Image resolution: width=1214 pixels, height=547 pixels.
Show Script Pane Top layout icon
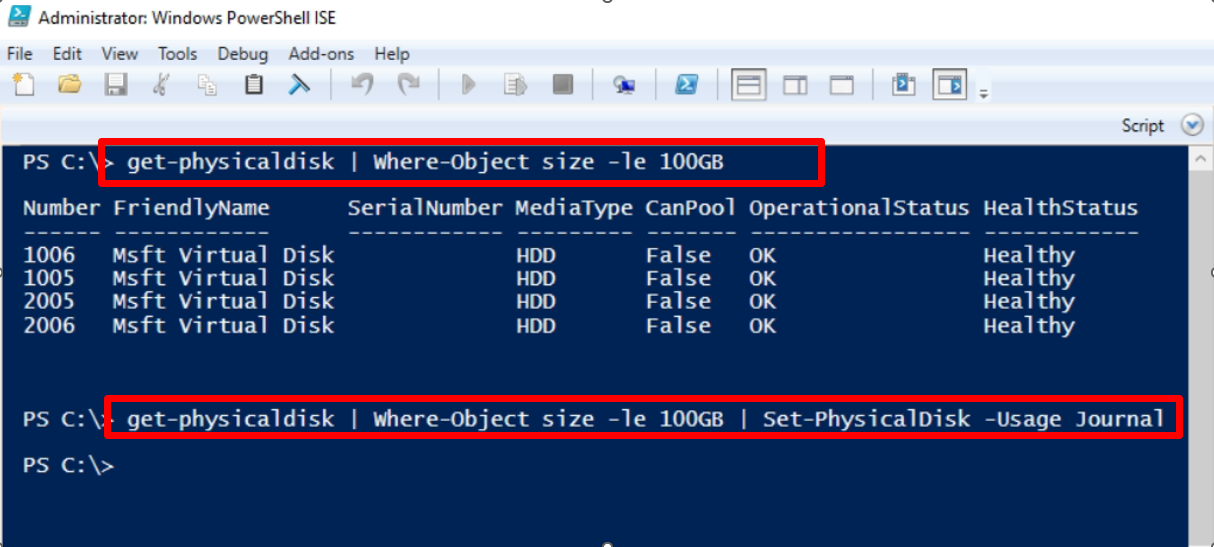(x=749, y=85)
